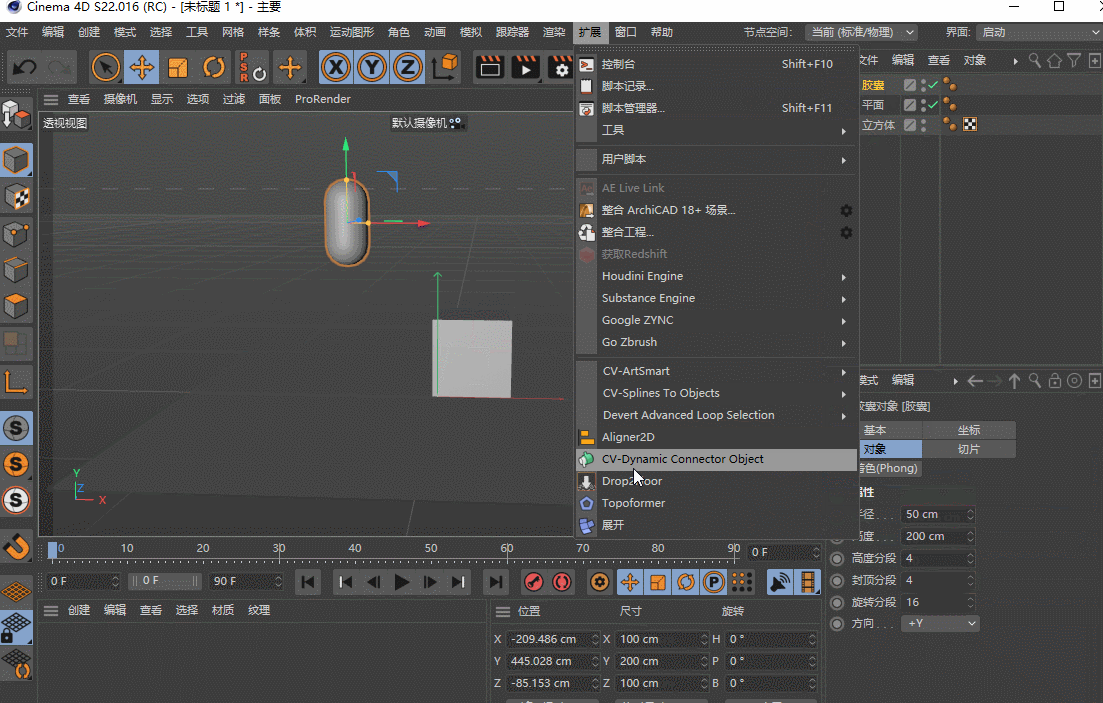Go to the end of animation
Viewport: 1103px width, 703px height.
(496, 582)
